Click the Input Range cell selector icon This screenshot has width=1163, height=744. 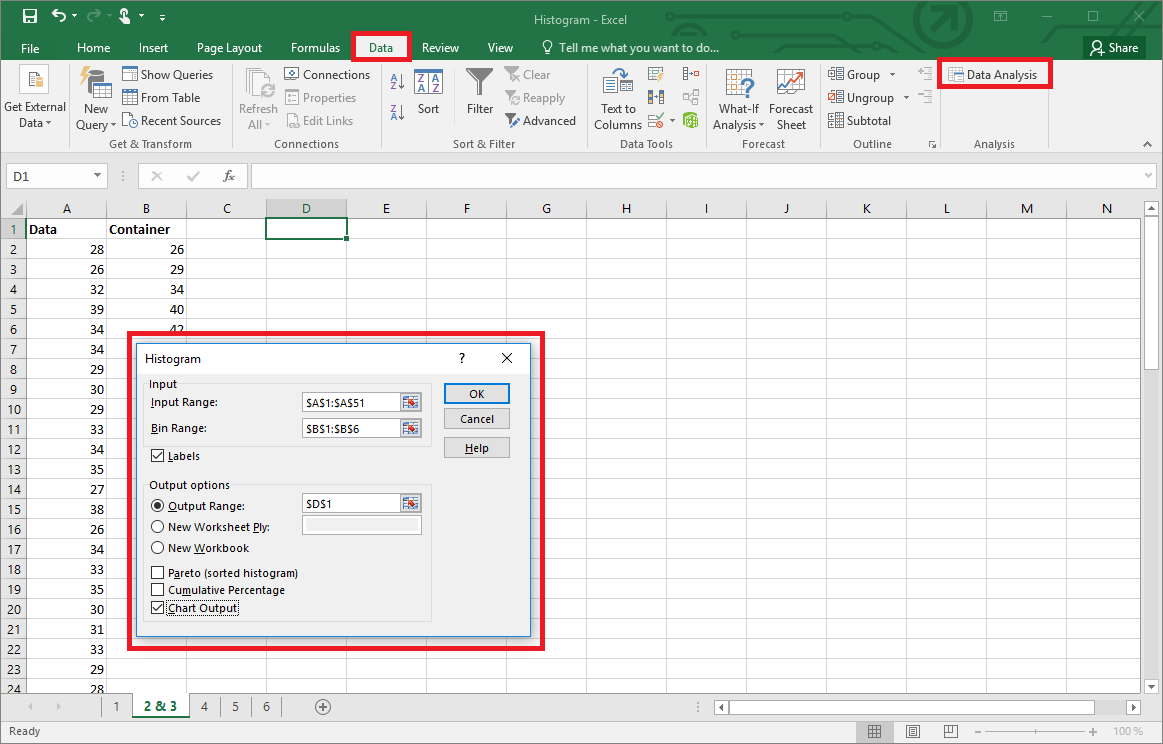pyautogui.click(x=410, y=401)
